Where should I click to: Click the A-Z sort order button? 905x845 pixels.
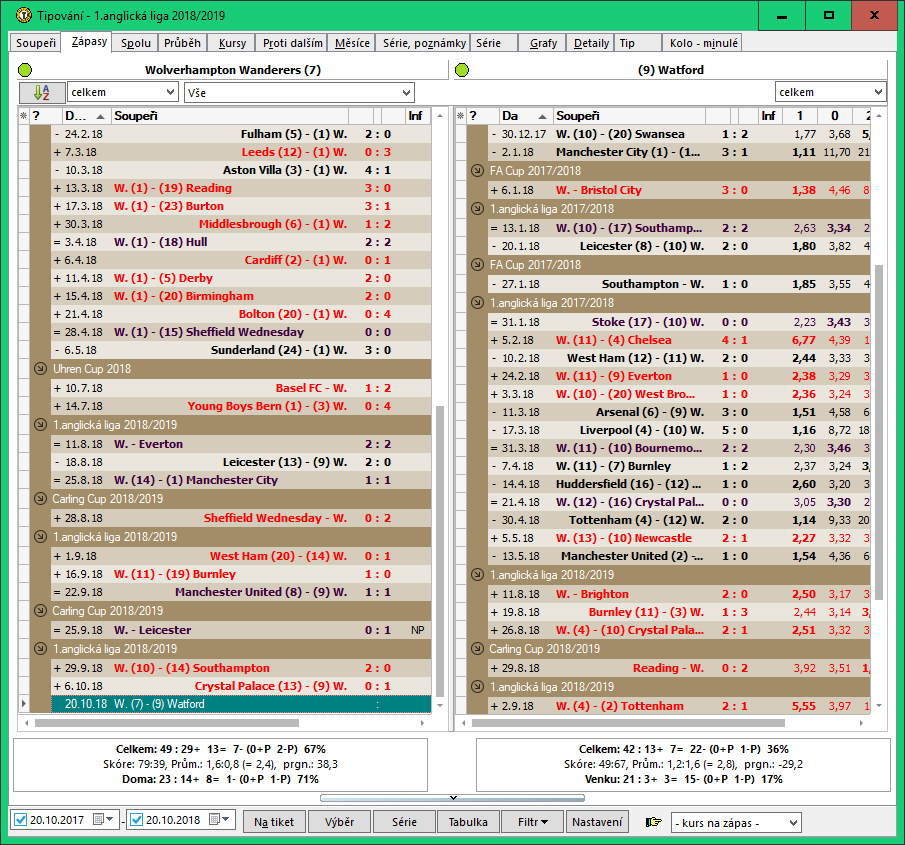tap(42, 92)
